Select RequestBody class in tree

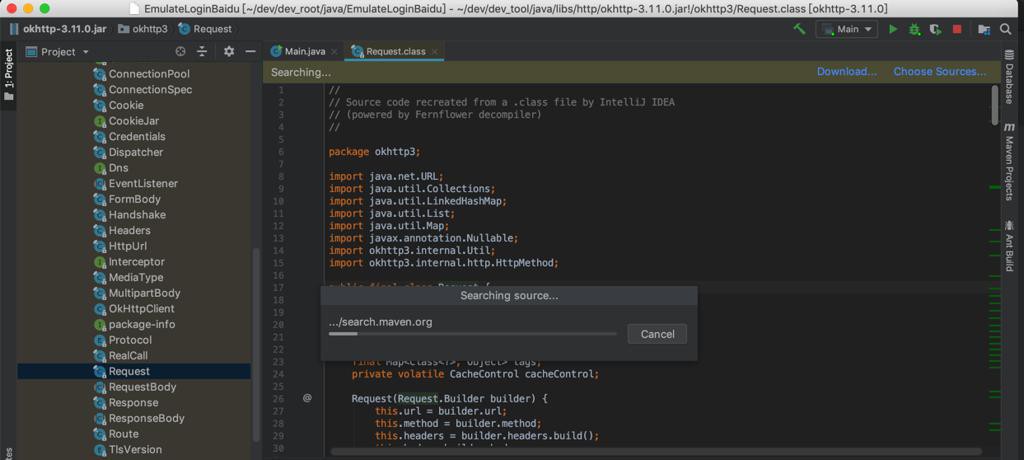pyautogui.click(x=135, y=387)
